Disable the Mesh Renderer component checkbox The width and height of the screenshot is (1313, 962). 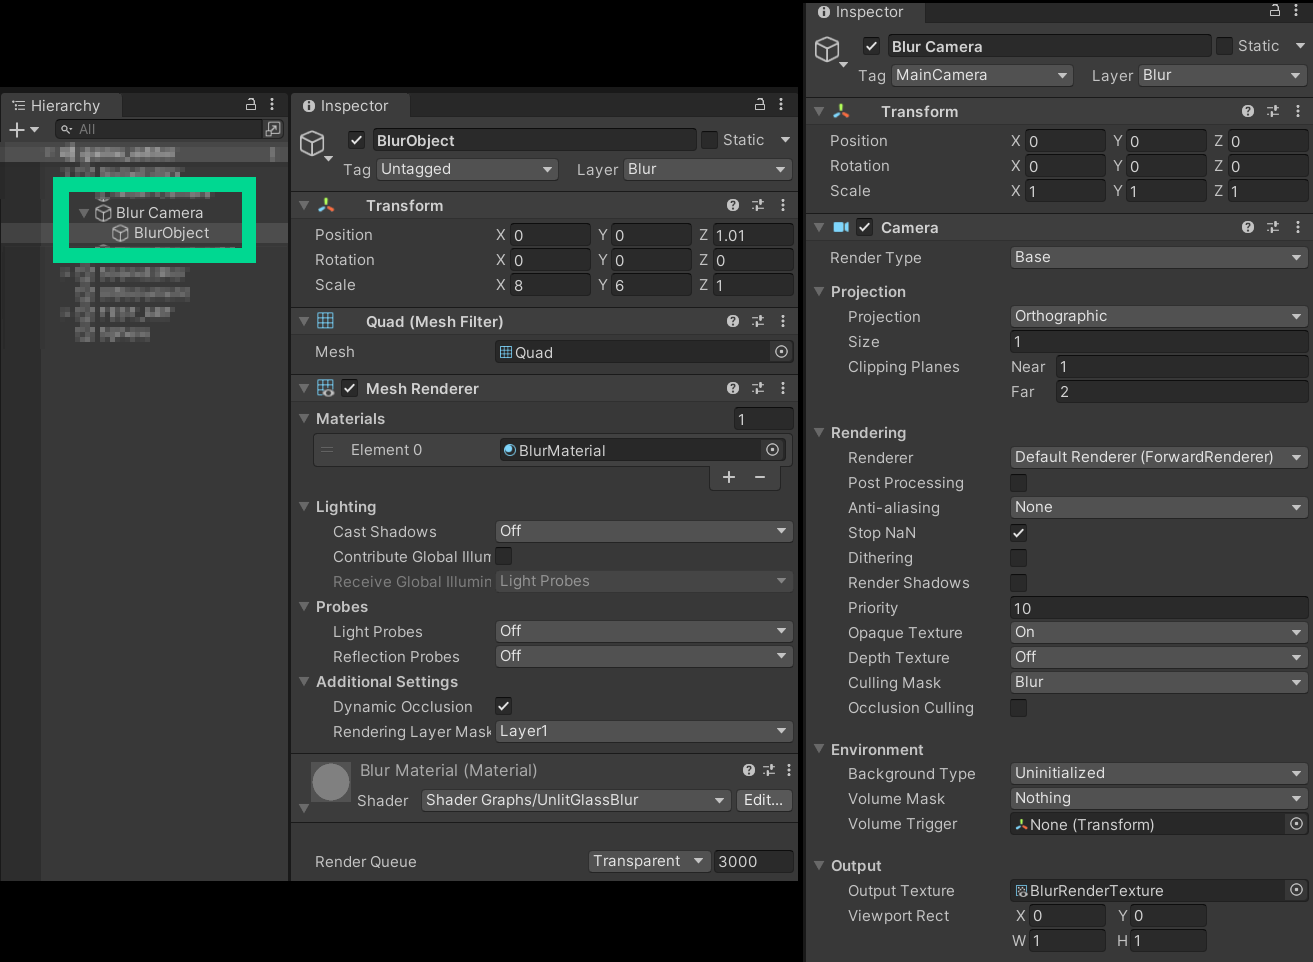coord(350,388)
